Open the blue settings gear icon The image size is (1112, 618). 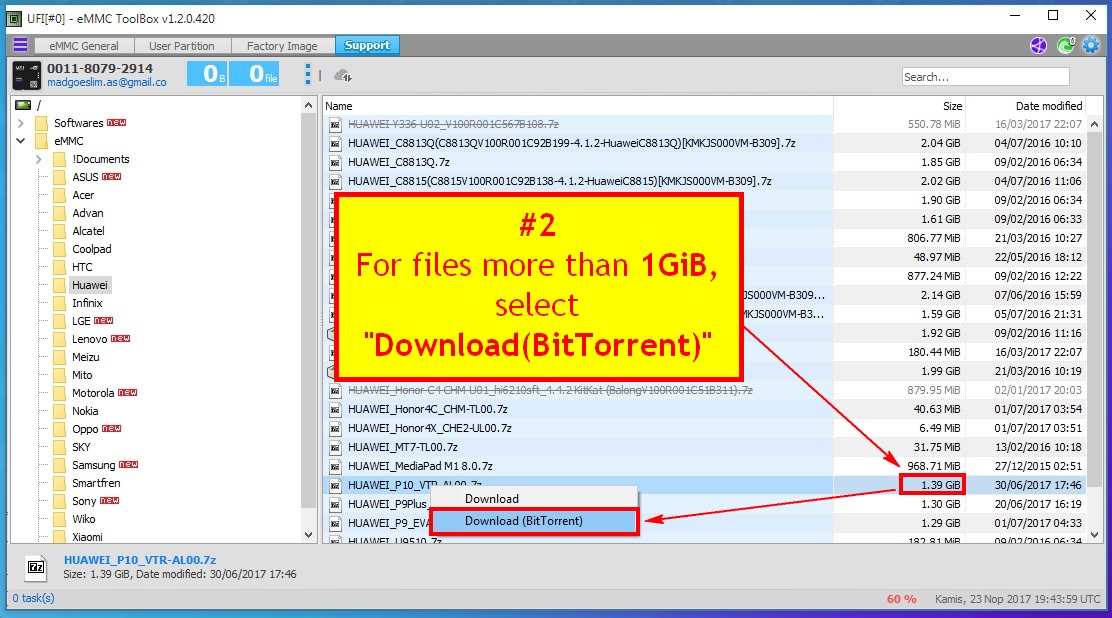(x=1091, y=45)
